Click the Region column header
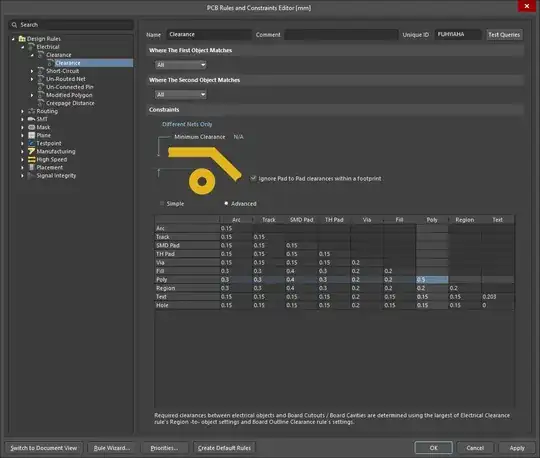This screenshot has height=458, width=540. [465, 220]
